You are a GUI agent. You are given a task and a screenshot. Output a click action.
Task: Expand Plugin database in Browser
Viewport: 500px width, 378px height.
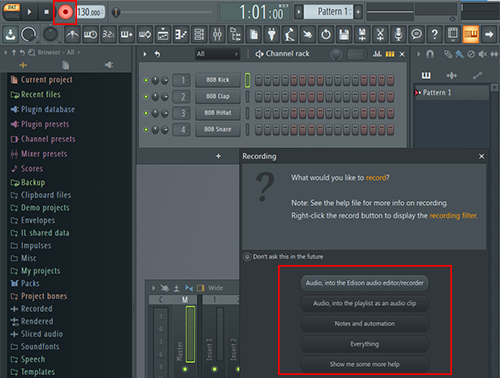click(48, 109)
